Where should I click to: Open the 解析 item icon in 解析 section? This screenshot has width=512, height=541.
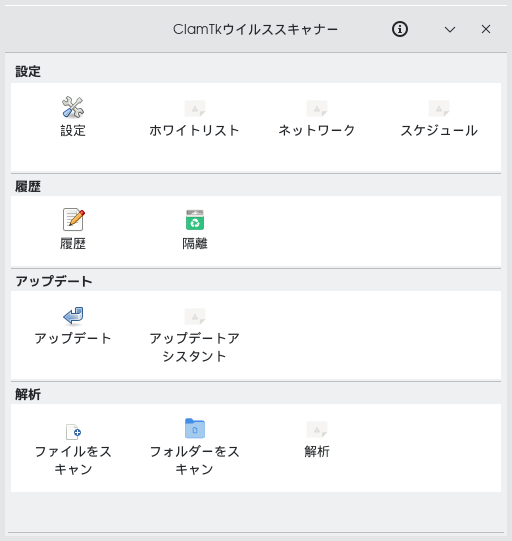317,430
